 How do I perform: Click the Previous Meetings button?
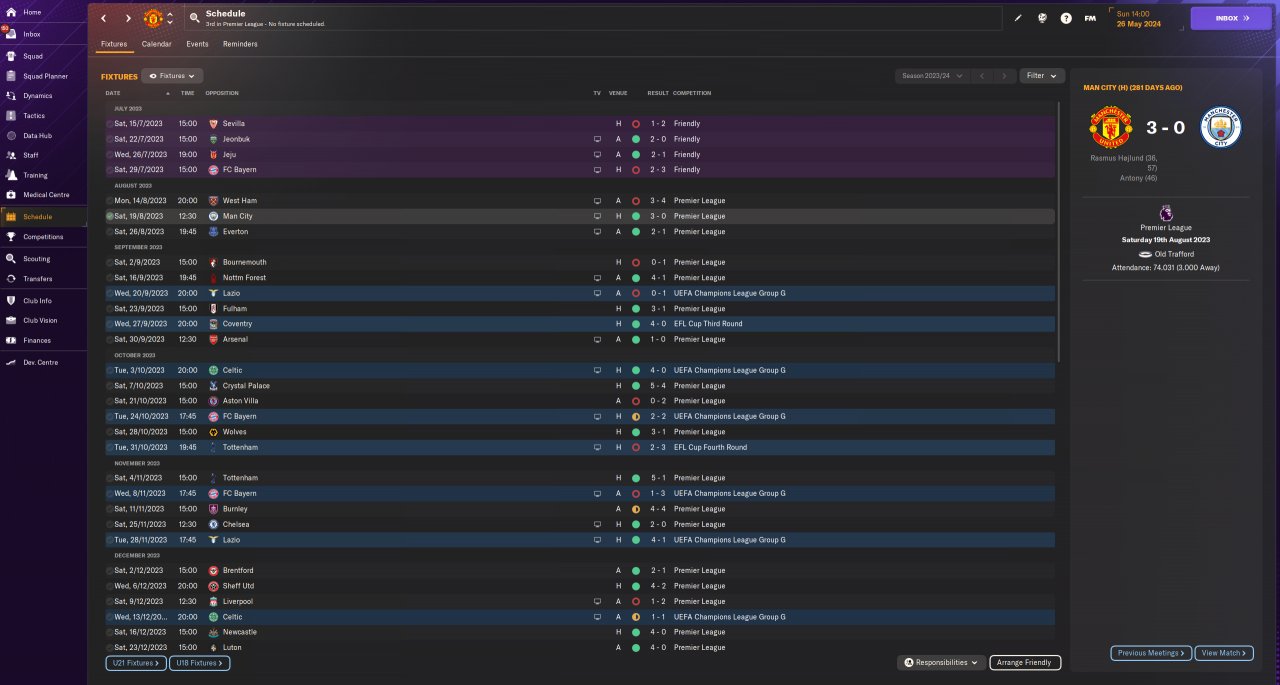coord(1151,653)
